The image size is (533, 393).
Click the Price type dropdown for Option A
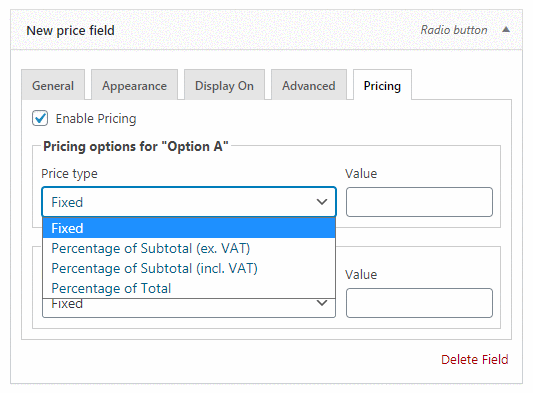point(189,202)
